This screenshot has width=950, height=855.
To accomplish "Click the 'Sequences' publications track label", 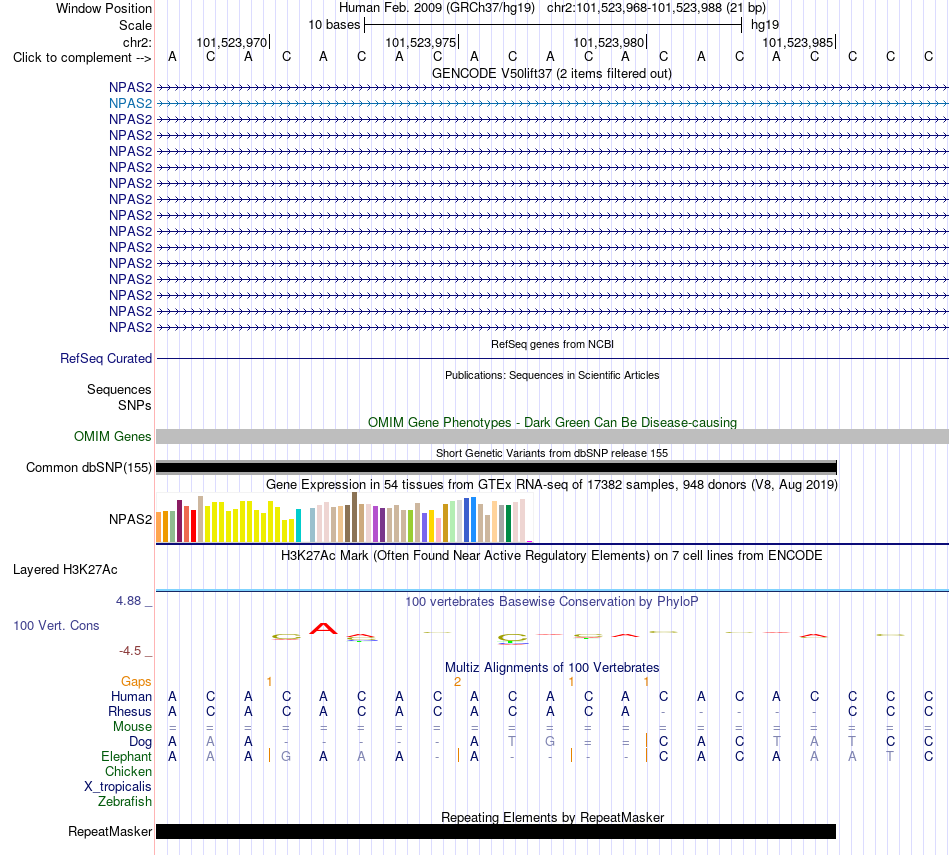I will (x=119, y=390).
